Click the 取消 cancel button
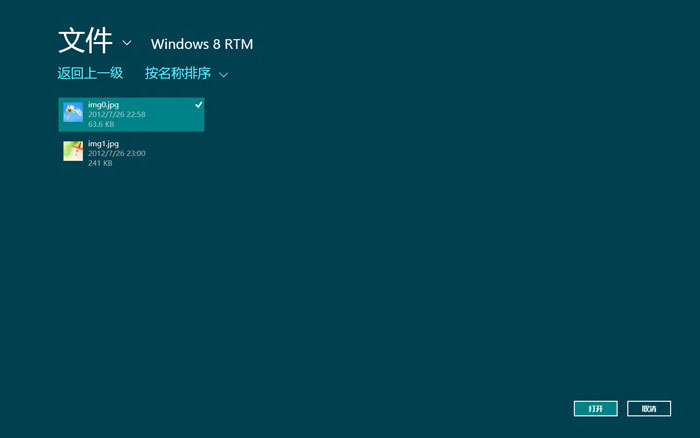The image size is (700, 438). pyautogui.click(x=649, y=409)
